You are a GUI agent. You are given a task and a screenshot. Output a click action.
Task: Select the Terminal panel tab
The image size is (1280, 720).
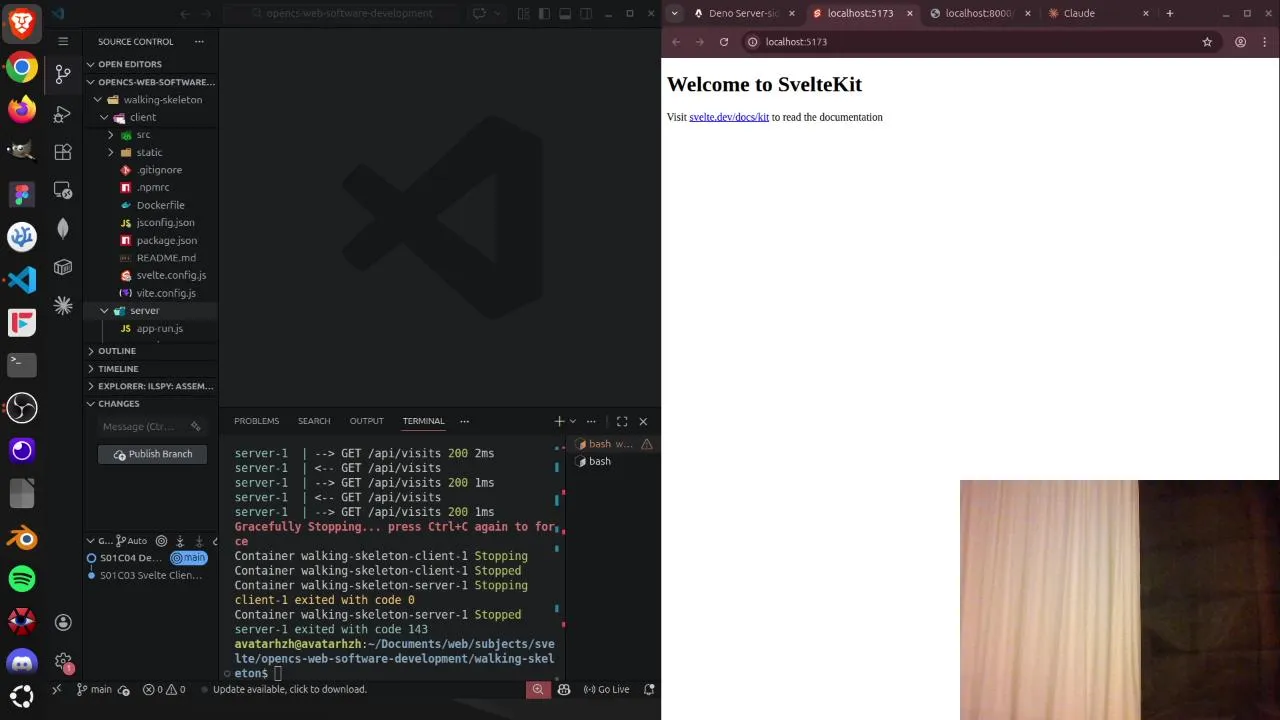pyautogui.click(x=423, y=421)
